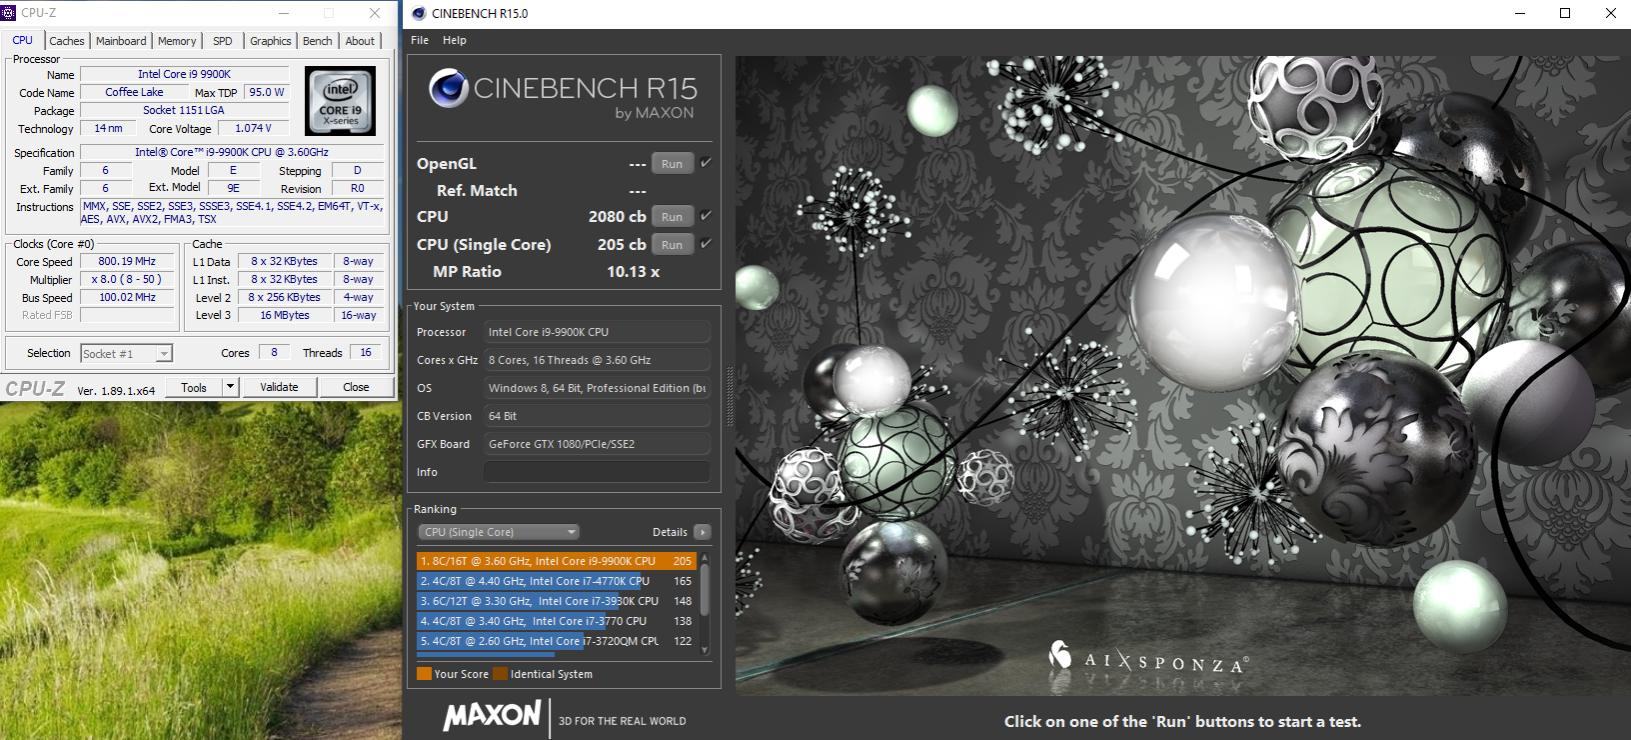Open the CPU (Single Core) ranking dropdown
The width and height of the screenshot is (1631, 740).
tap(498, 532)
